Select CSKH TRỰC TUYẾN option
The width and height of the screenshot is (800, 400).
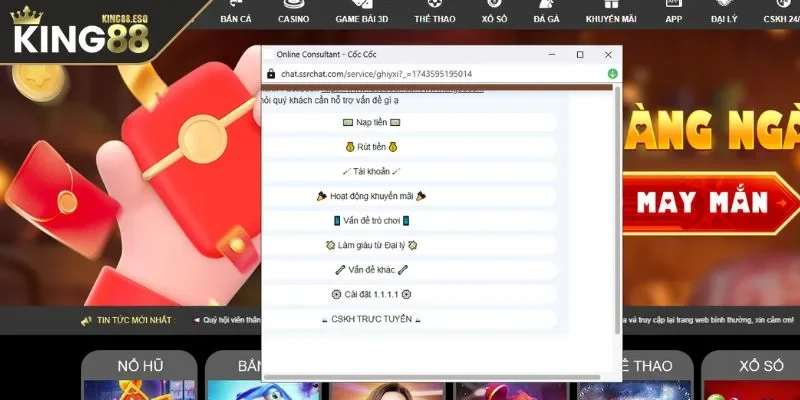point(371,319)
